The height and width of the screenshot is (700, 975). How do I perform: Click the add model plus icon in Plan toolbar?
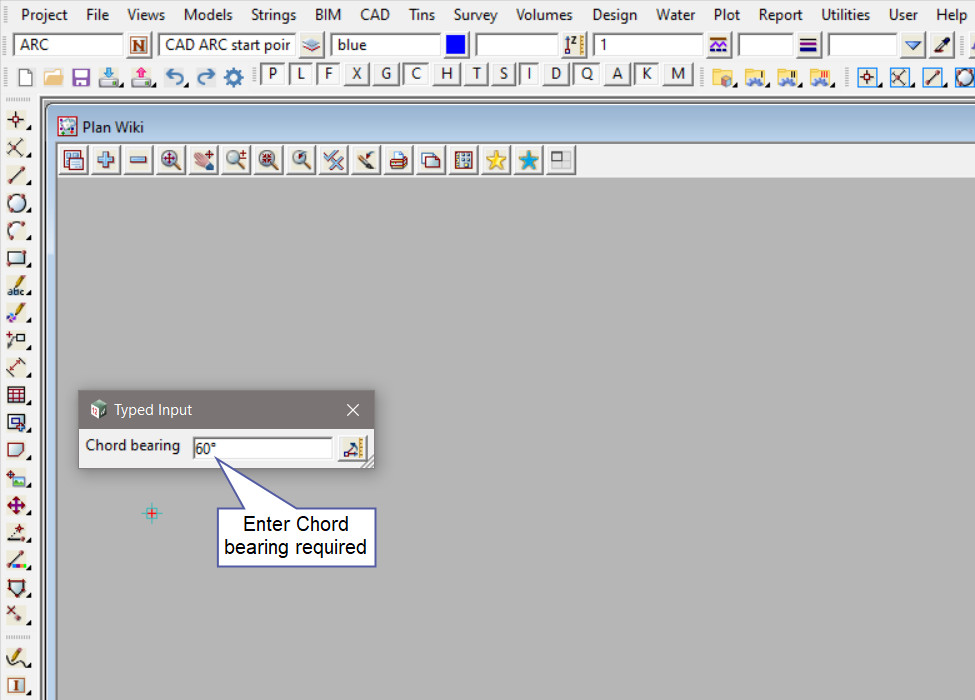(x=105, y=160)
